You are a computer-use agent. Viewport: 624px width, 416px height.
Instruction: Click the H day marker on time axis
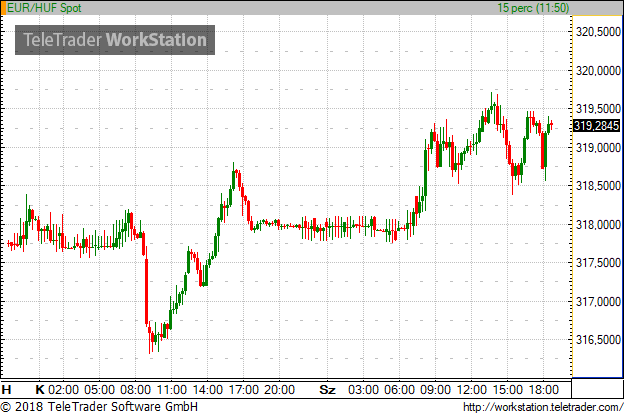(x=6, y=389)
